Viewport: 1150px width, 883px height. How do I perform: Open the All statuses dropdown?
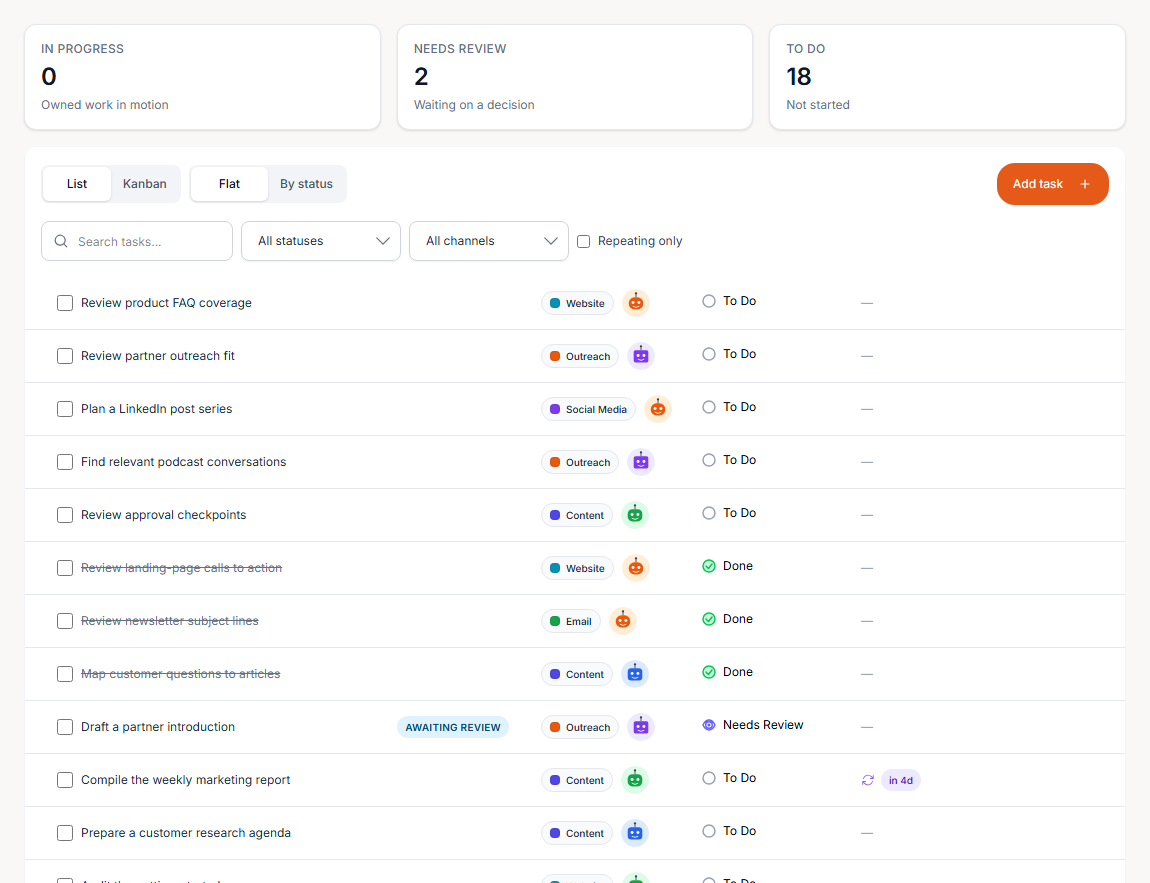[321, 241]
